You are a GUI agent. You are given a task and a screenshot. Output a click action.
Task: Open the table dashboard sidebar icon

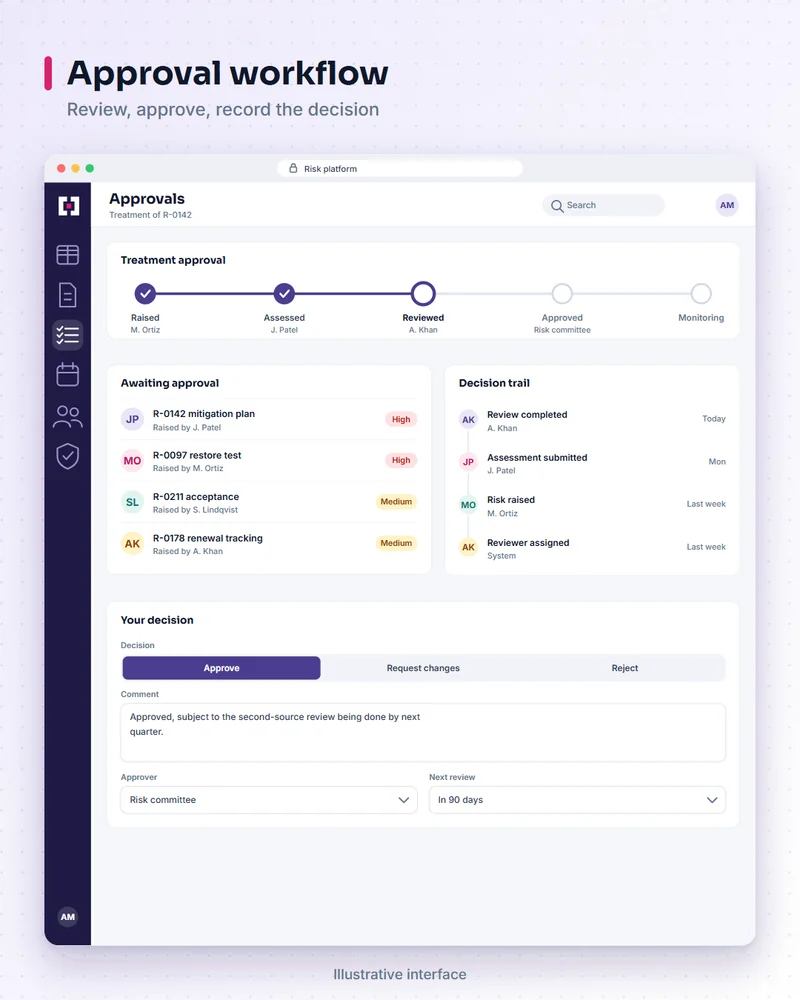click(68, 255)
